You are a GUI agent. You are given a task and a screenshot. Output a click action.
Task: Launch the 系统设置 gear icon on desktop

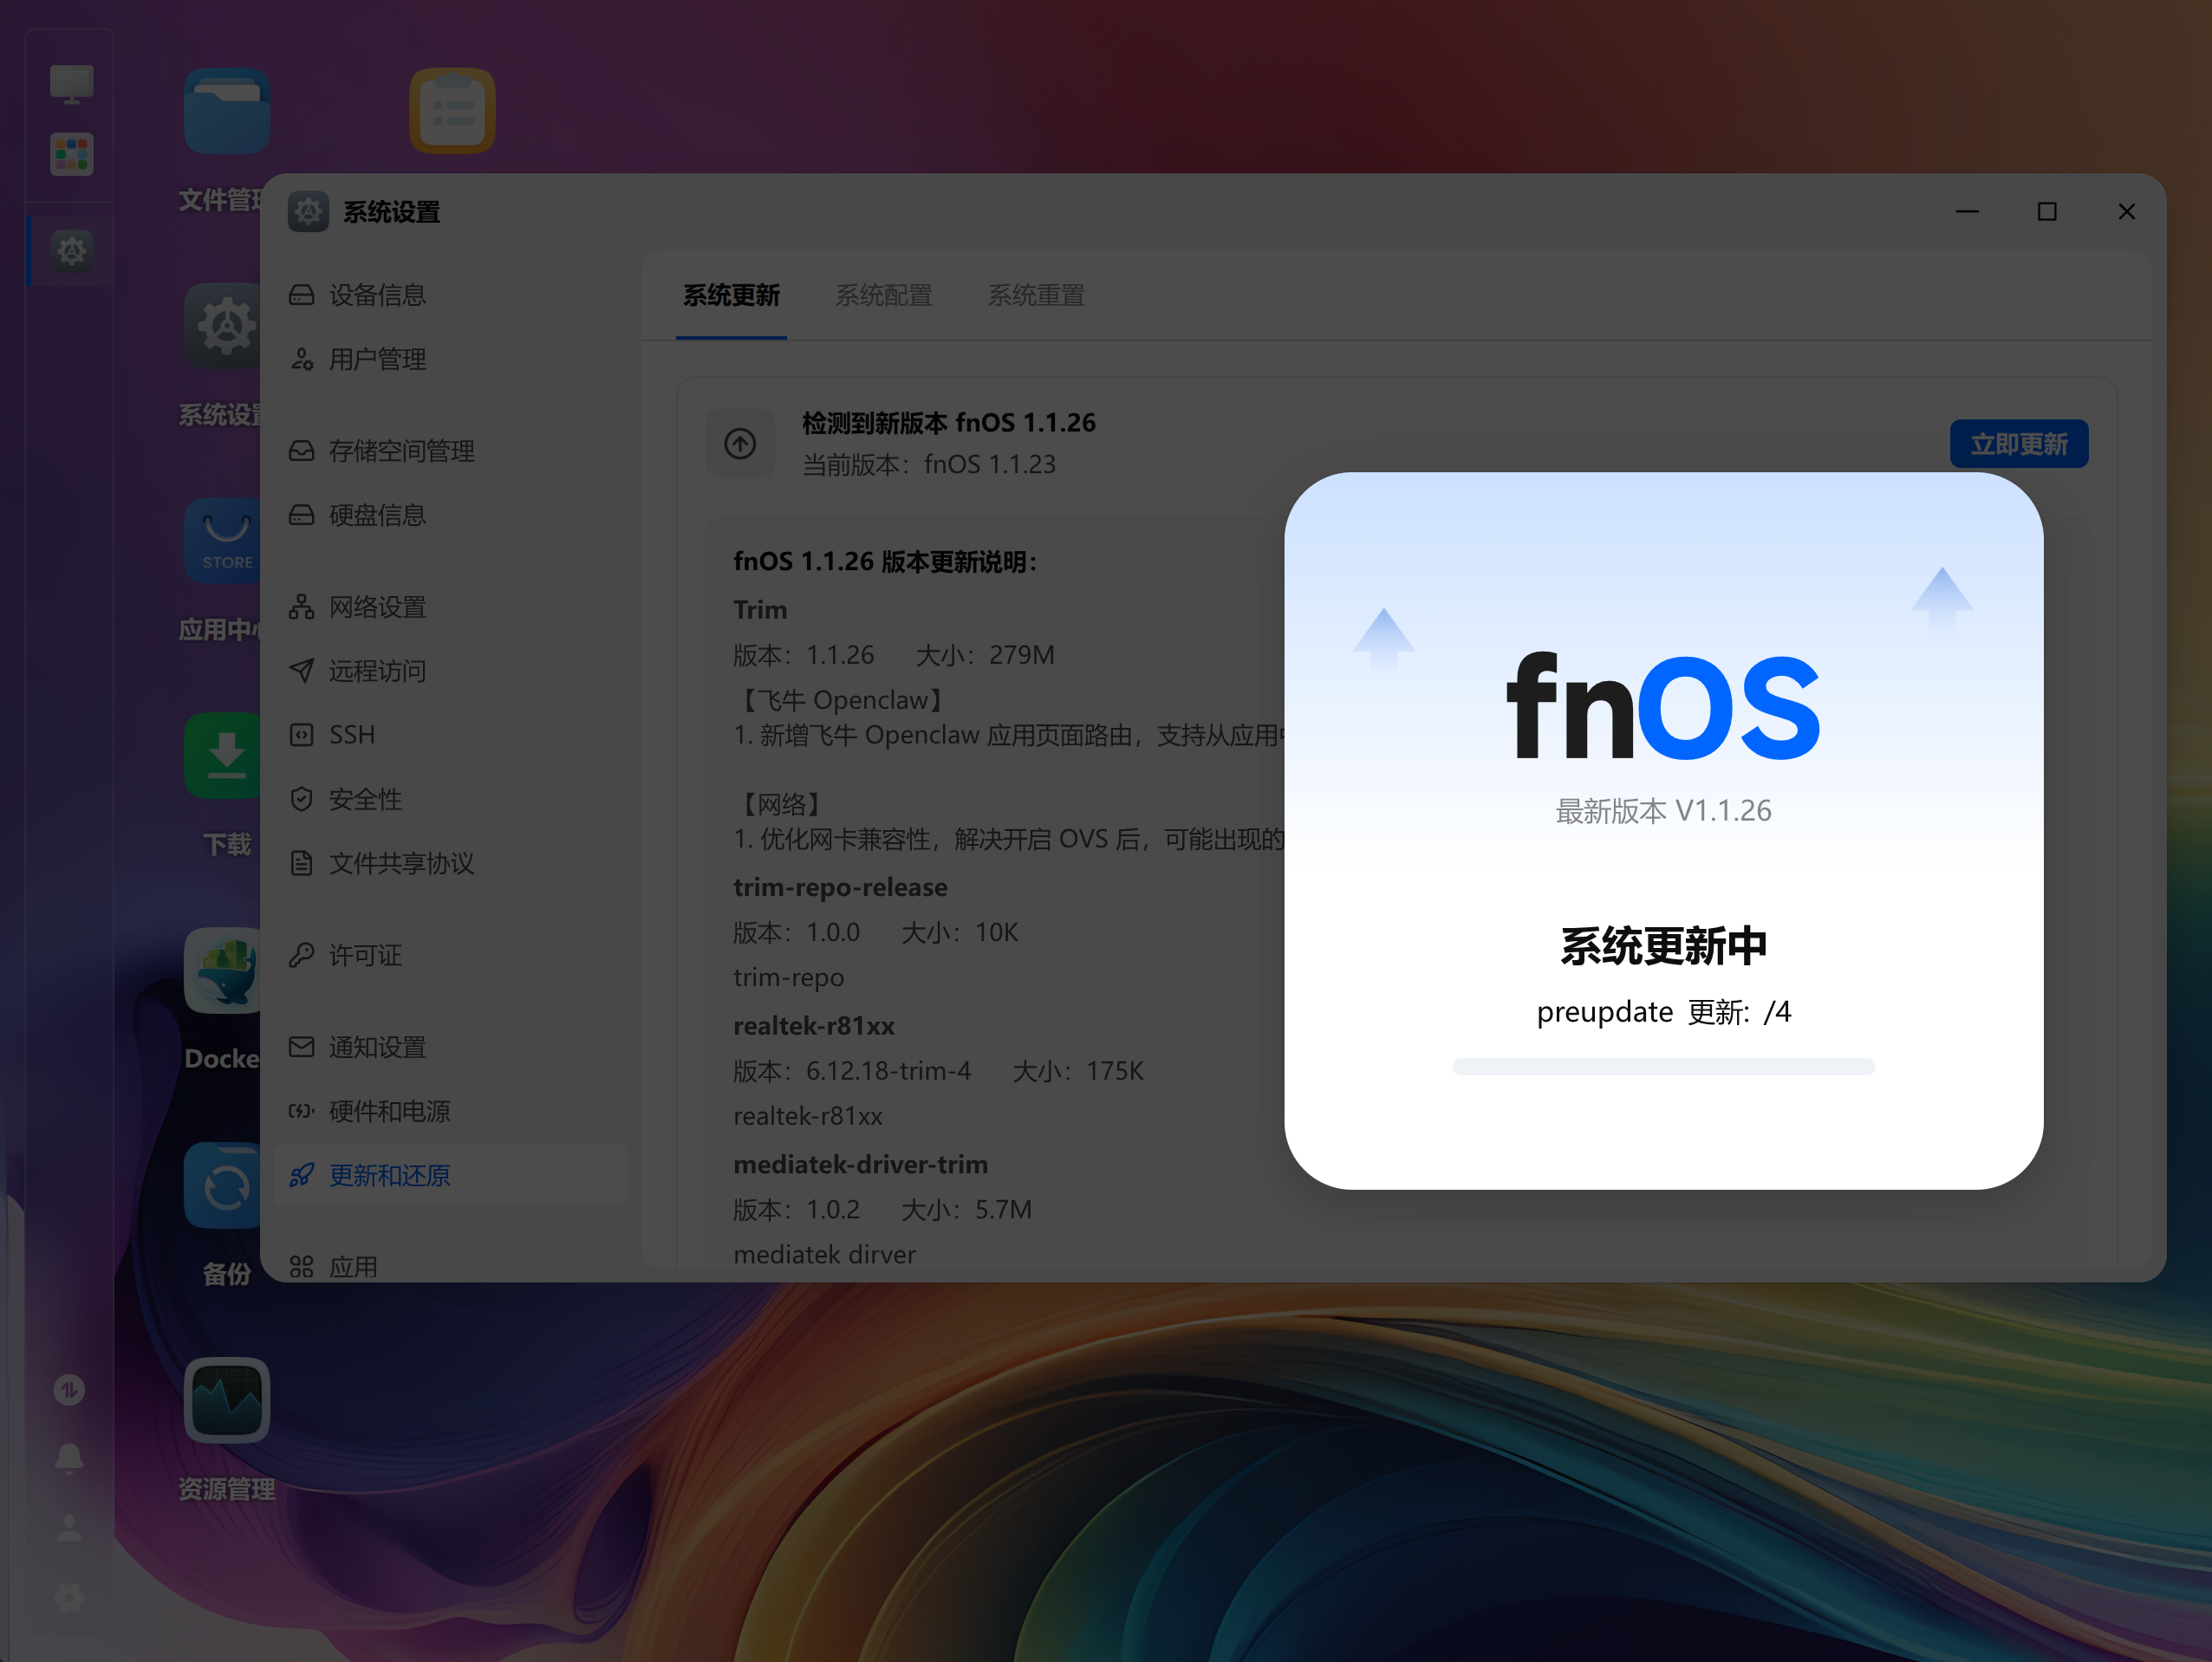tap(223, 326)
